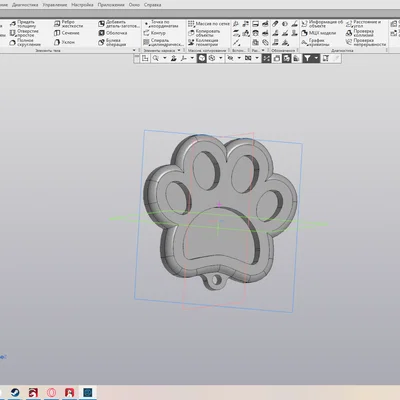Choose the Оболочка shell tool
This screenshot has height=400, width=400.
tap(113, 33)
